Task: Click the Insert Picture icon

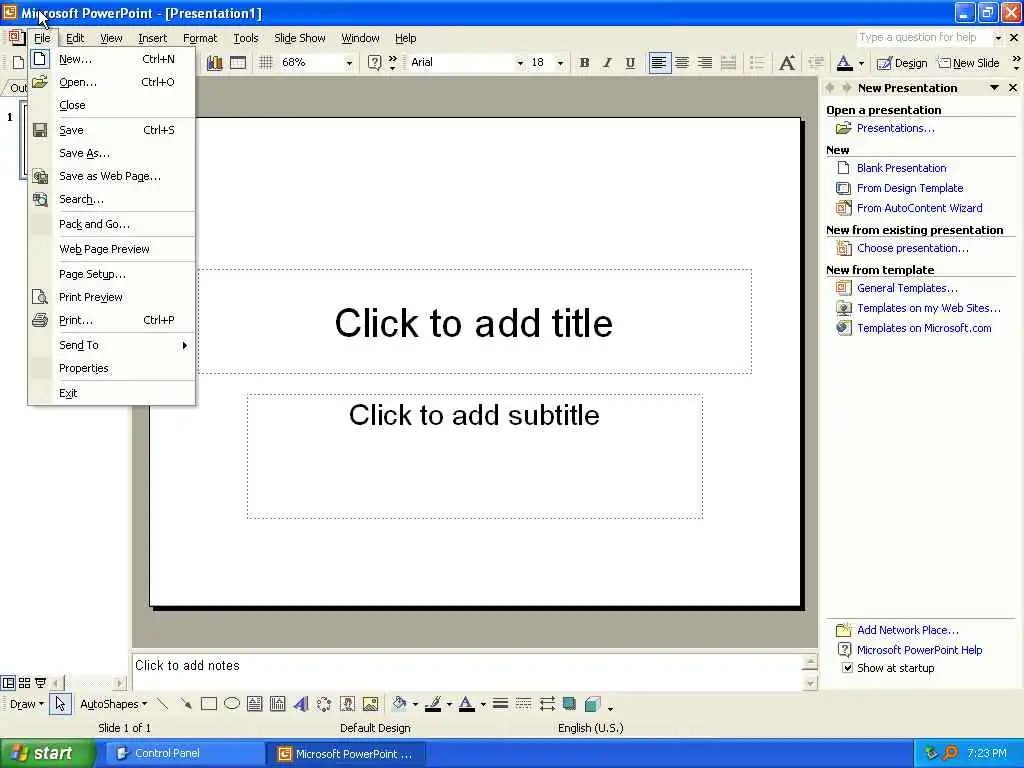Action: click(x=370, y=704)
